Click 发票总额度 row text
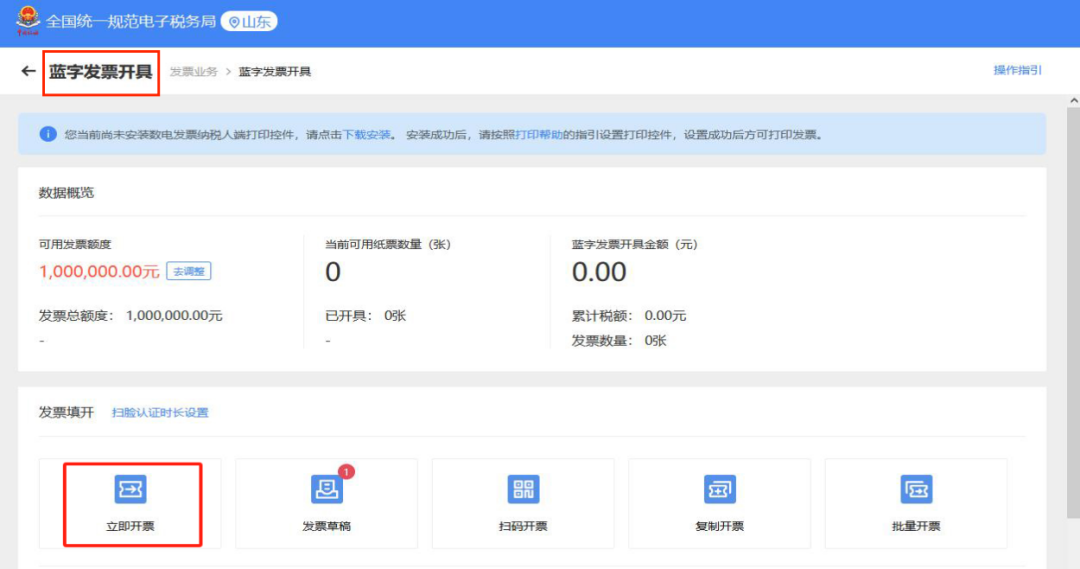1080x569 pixels. pyautogui.click(x=131, y=316)
